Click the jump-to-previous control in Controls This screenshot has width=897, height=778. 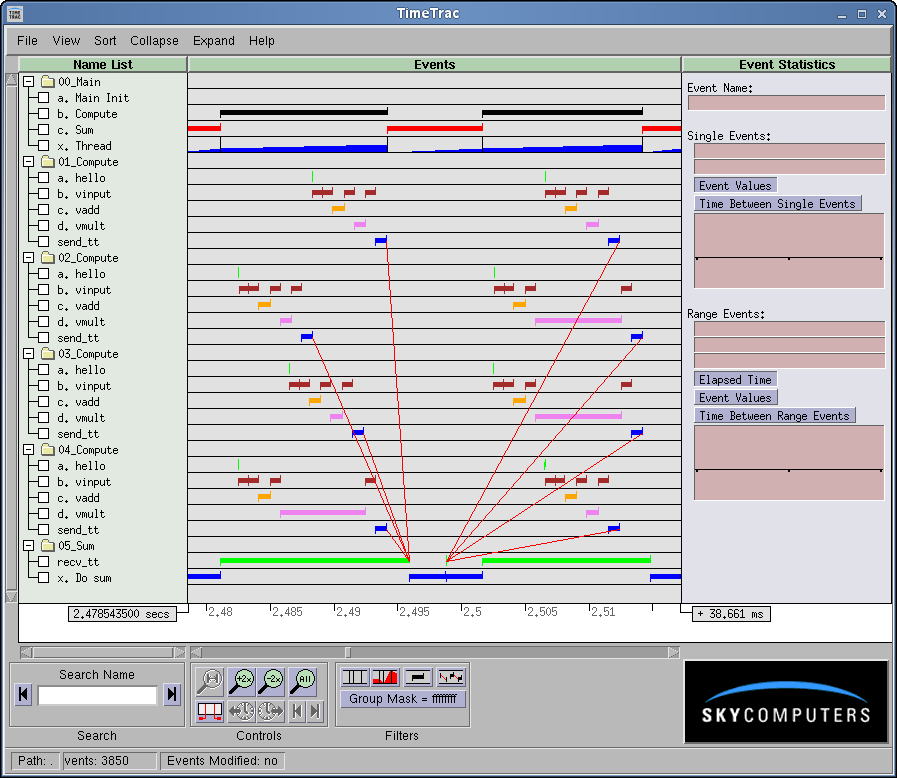pyautogui.click(x=296, y=711)
